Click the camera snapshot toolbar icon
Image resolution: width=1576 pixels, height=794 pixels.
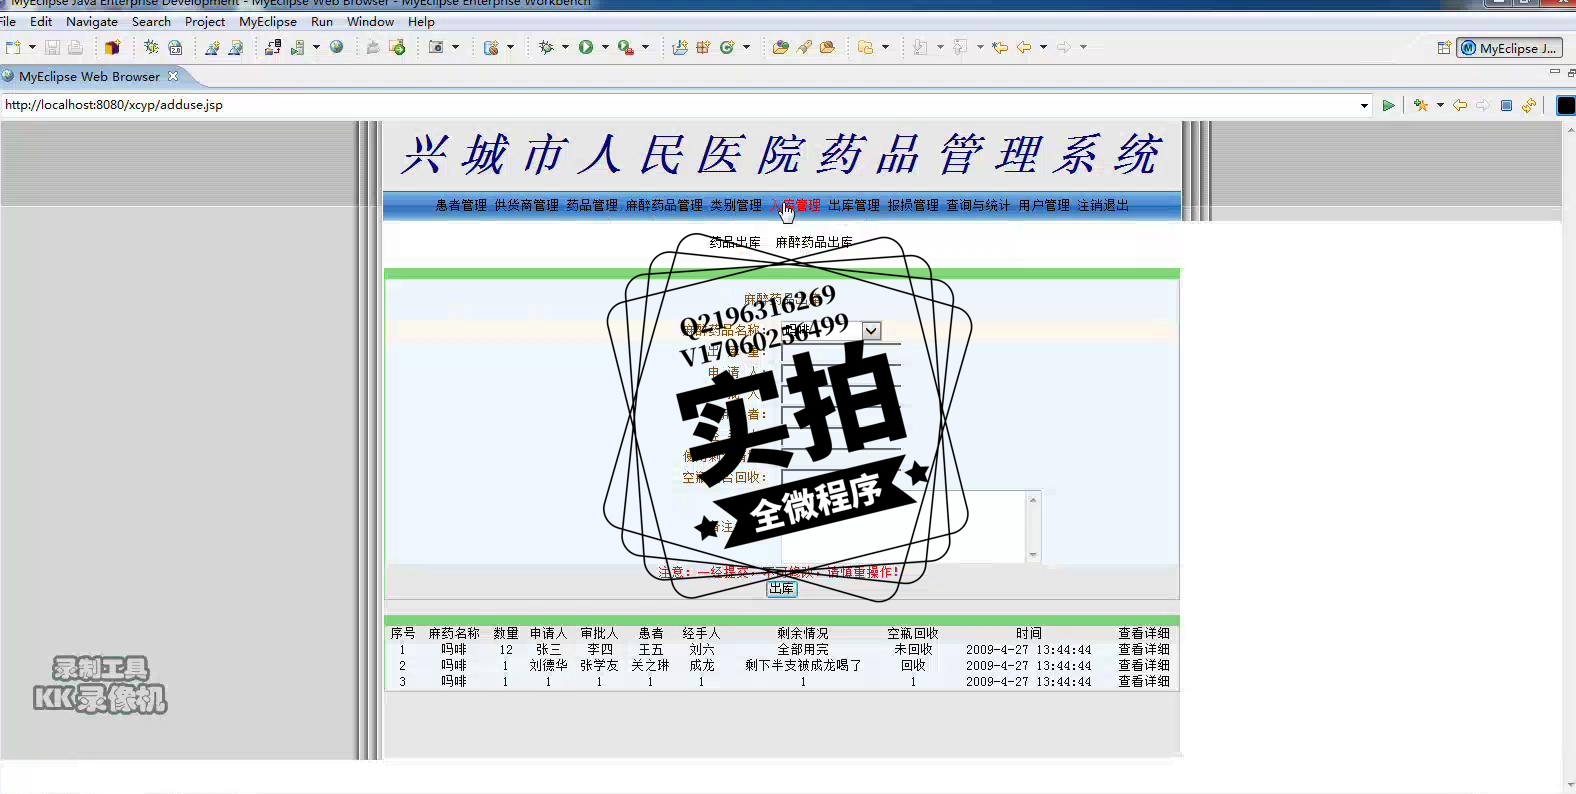coord(436,47)
